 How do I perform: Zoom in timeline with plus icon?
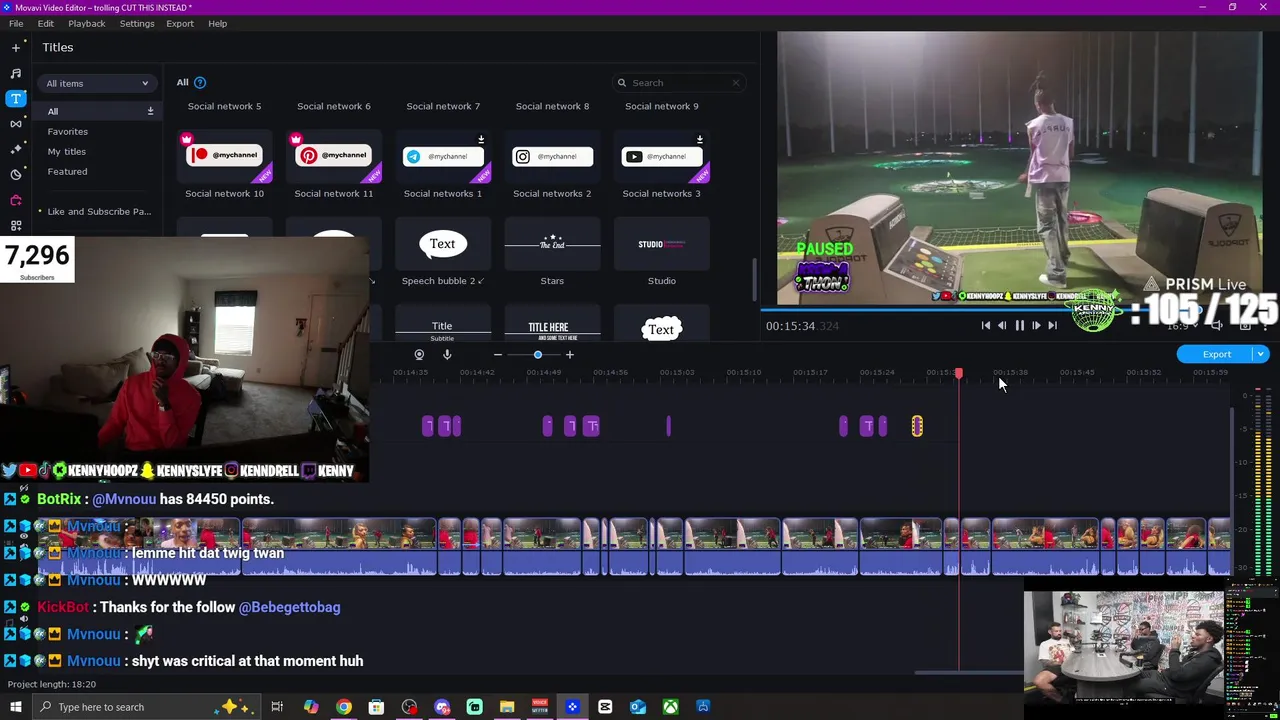pyautogui.click(x=570, y=355)
